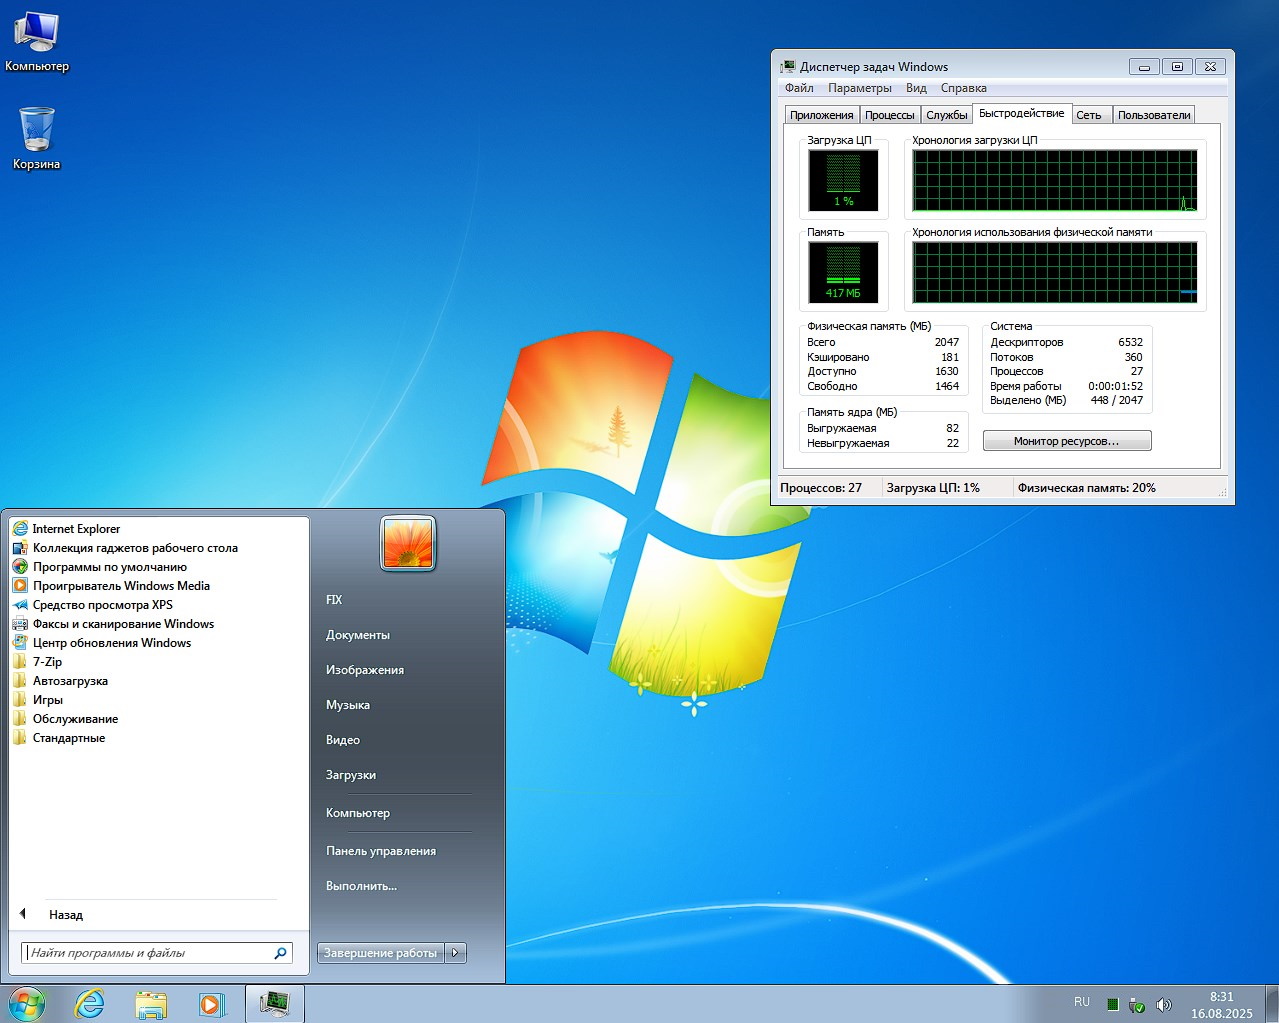
Task: Click the Task Manager taskbar icon
Action: [x=274, y=1003]
